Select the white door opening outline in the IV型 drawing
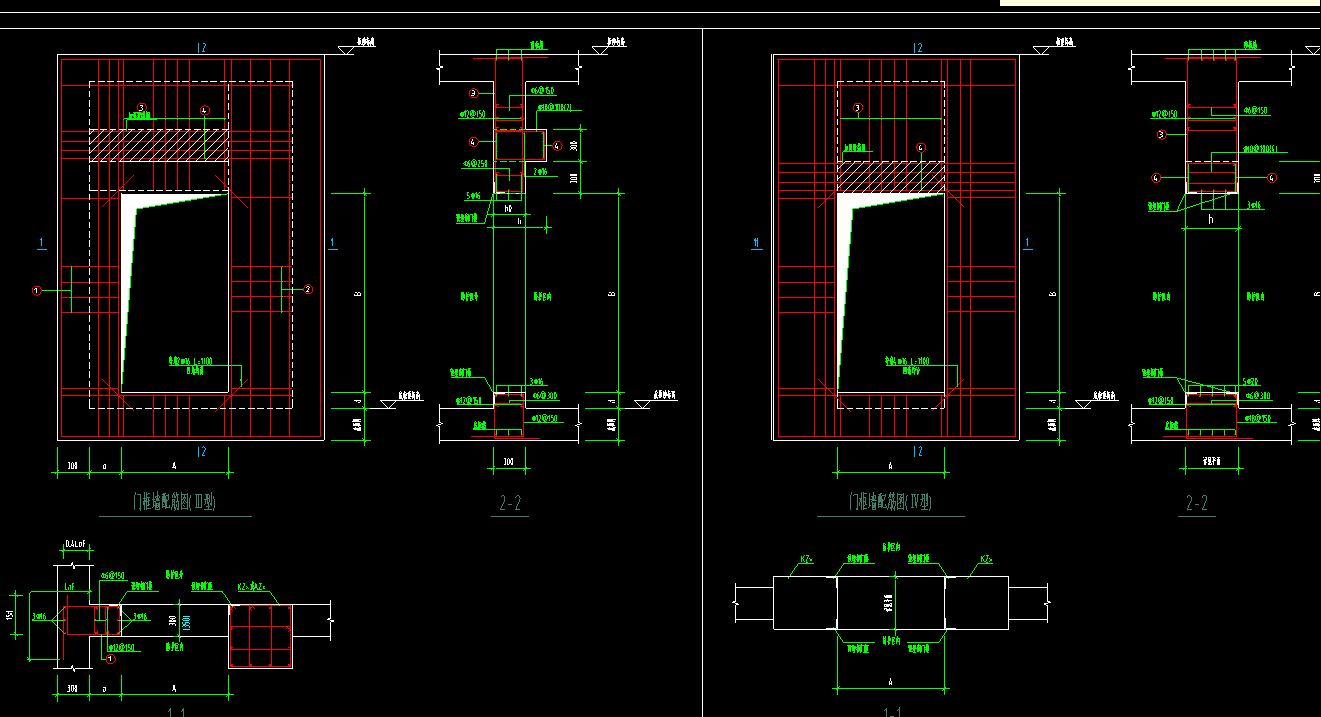Screen dimensions: 1321x717 (x=891, y=293)
